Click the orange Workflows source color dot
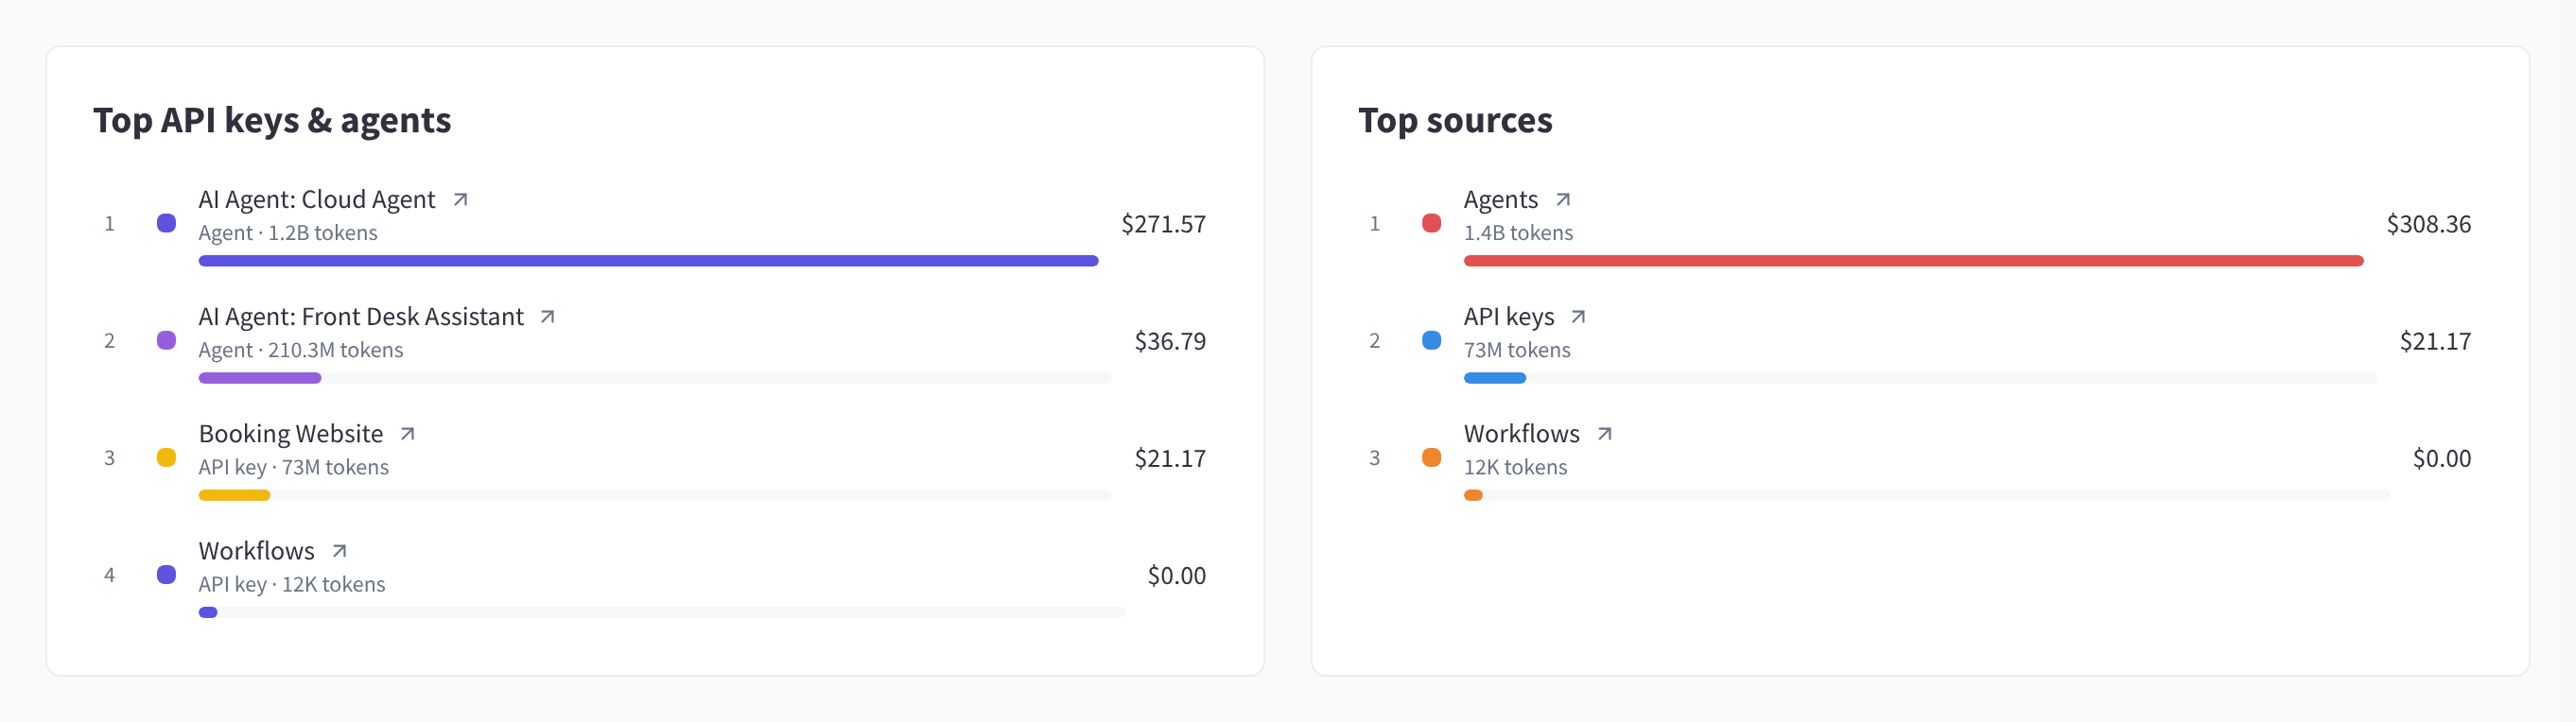The width and height of the screenshot is (2576, 722). pyautogui.click(x=1432, y=457)
